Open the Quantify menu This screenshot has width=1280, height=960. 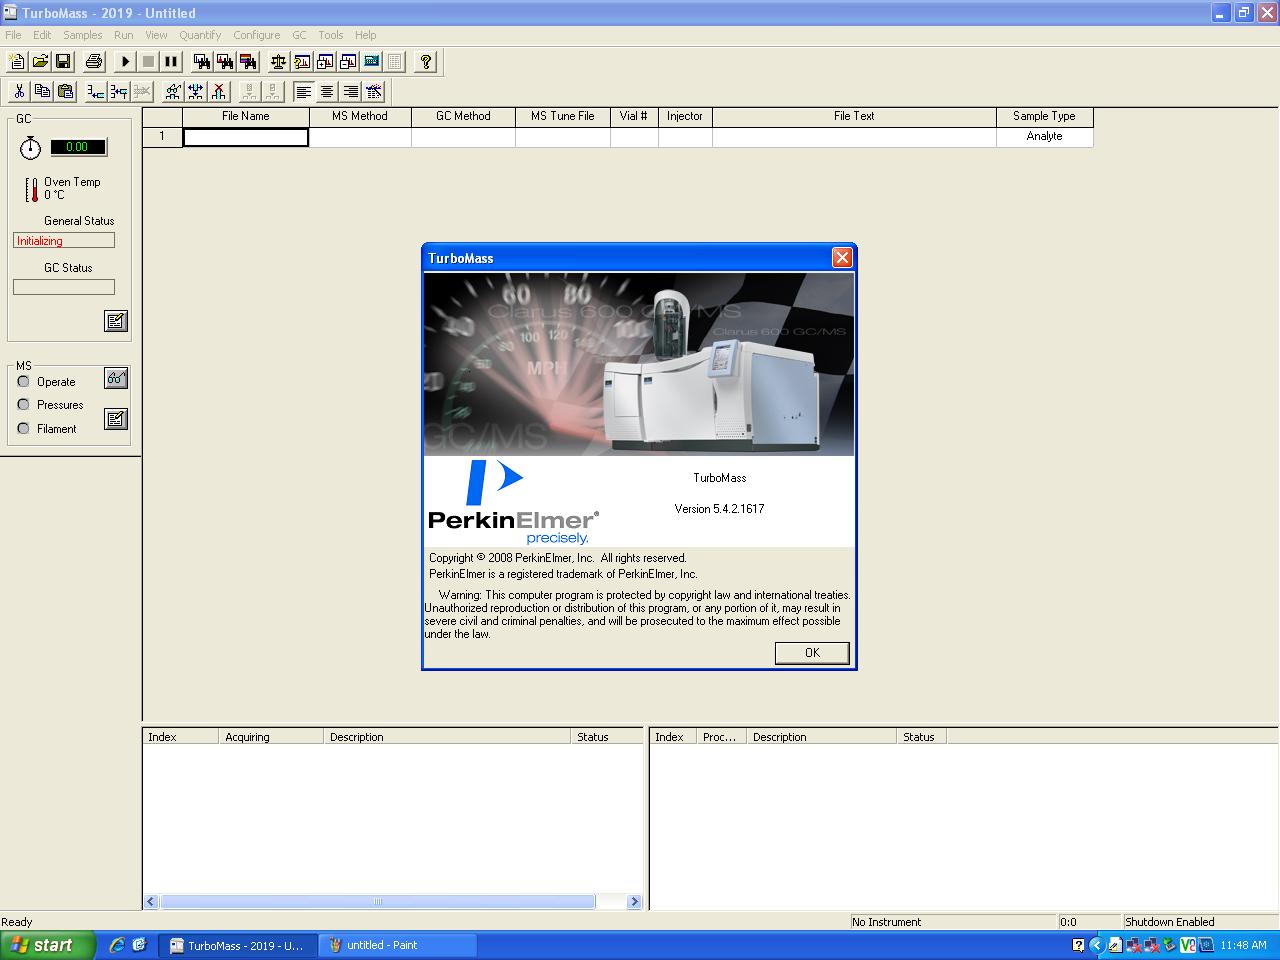click(x=200, y=34)
